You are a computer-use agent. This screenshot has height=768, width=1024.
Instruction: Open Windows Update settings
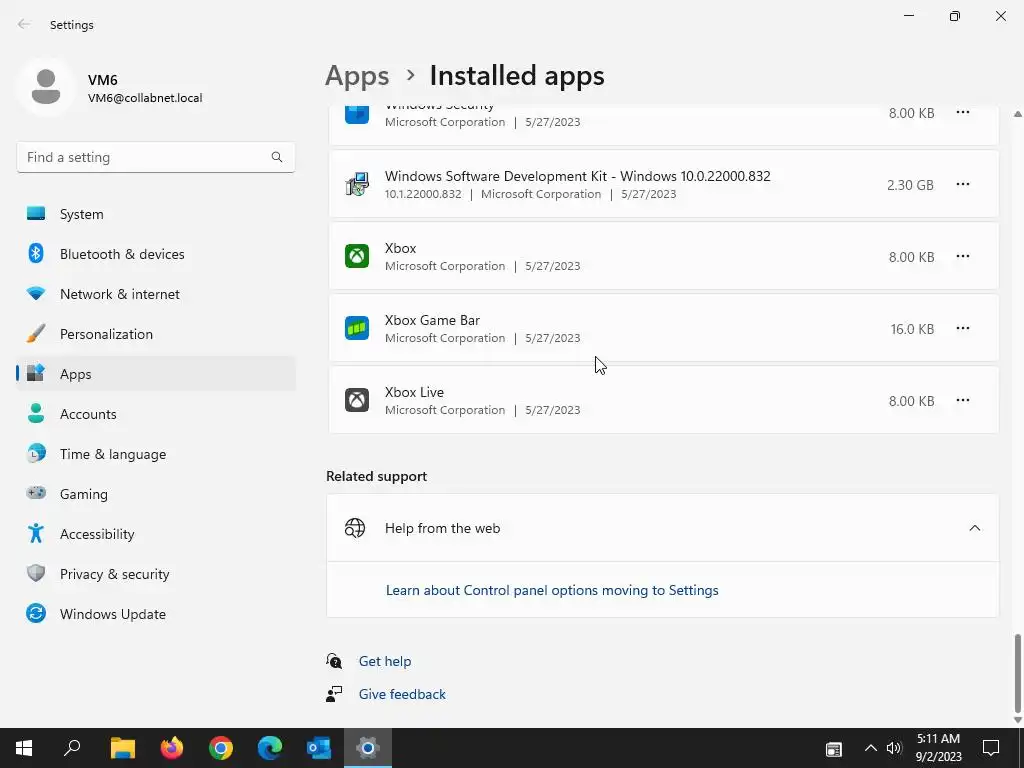[155, 614]
